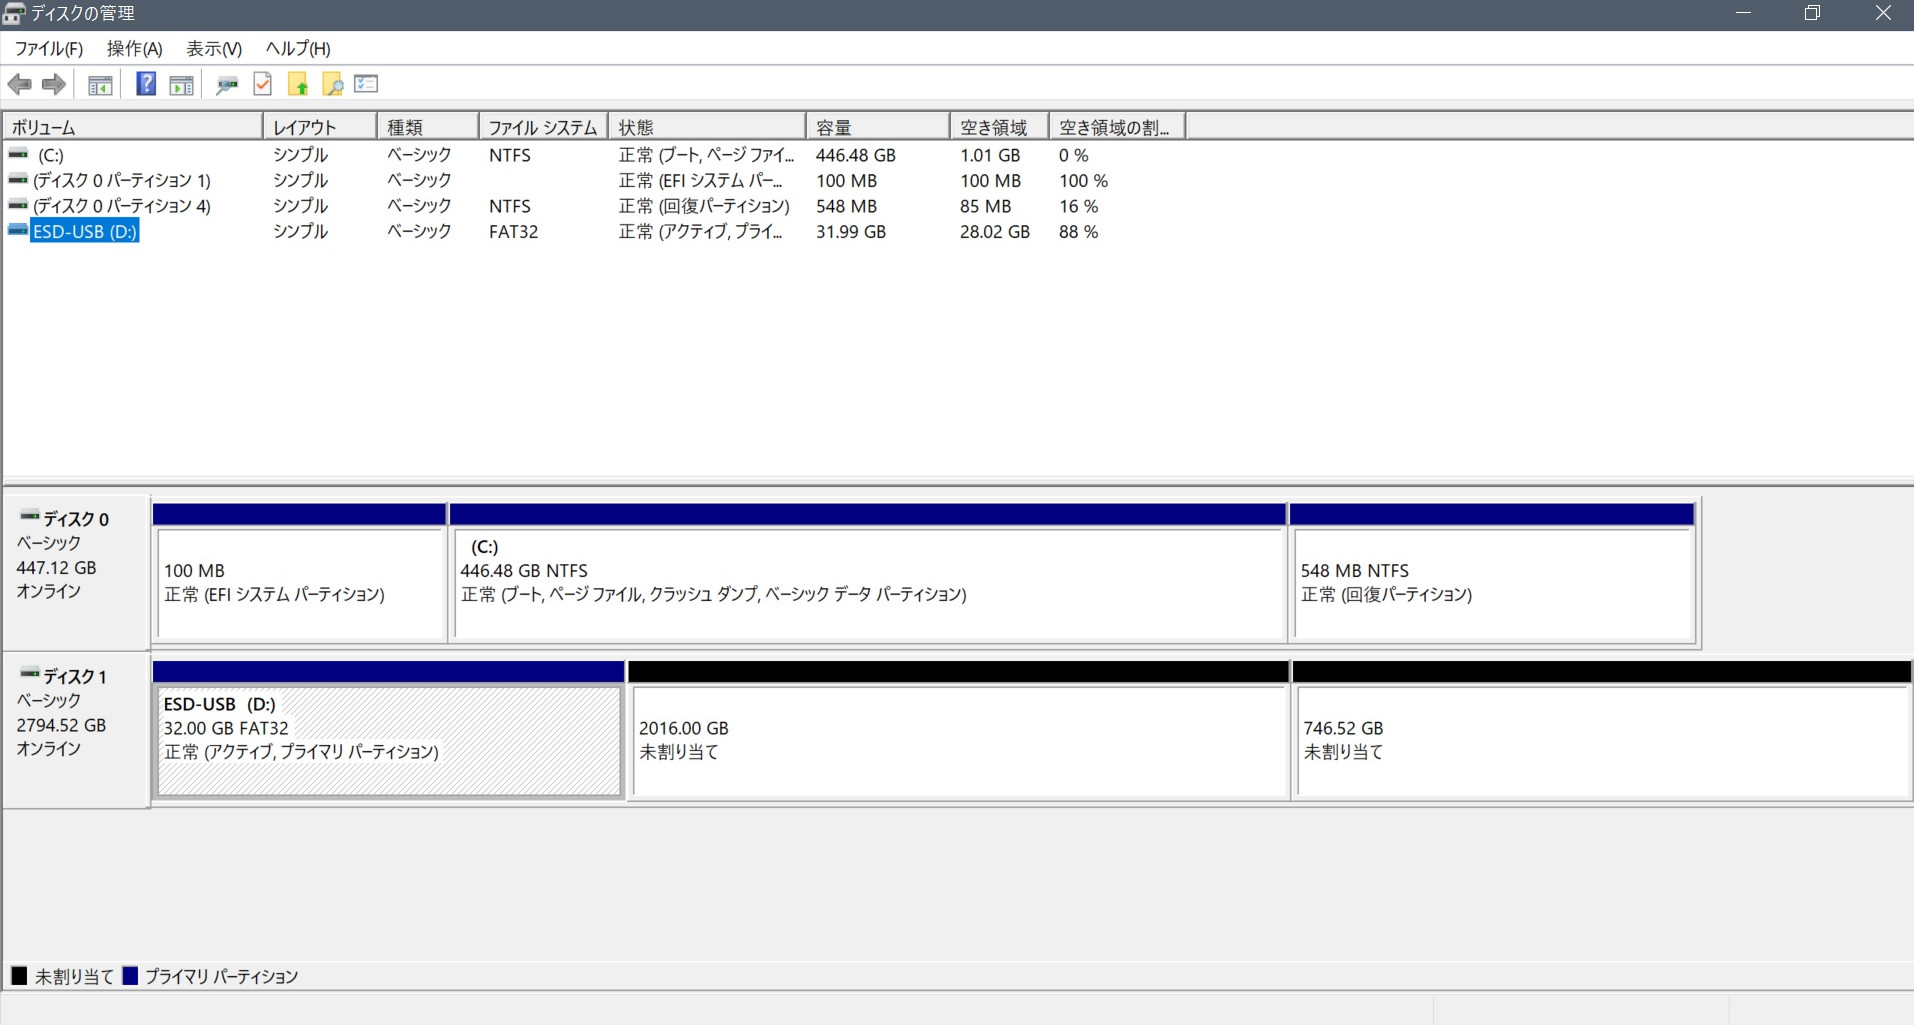Sort by the ファイル システム column header
The image size is (1914, 1025).
[x=542, y=127]
